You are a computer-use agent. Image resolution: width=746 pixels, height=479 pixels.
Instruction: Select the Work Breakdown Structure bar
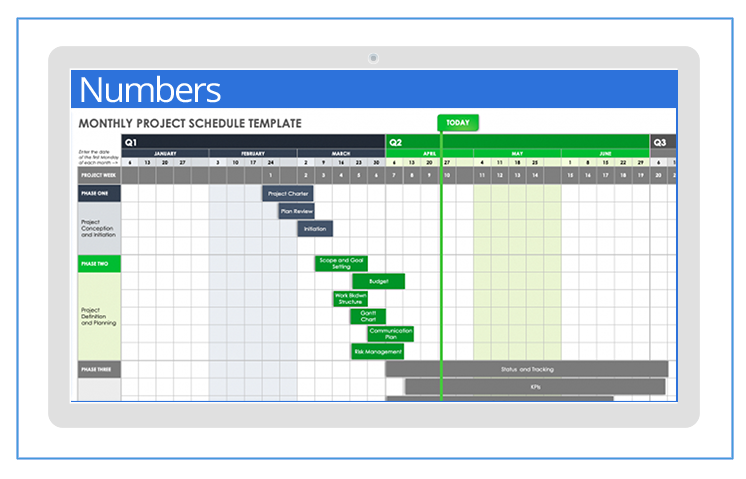pos(350,299)
